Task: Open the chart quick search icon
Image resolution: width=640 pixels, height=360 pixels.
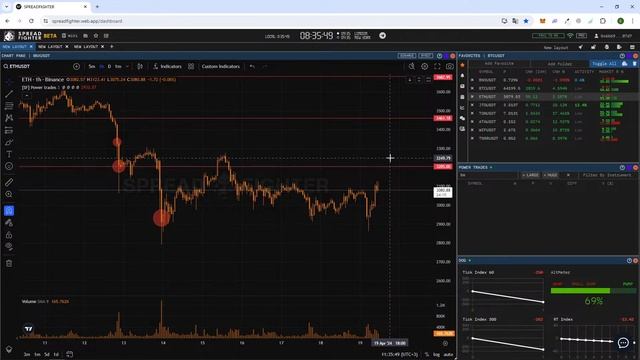Action: click(411, 66)
